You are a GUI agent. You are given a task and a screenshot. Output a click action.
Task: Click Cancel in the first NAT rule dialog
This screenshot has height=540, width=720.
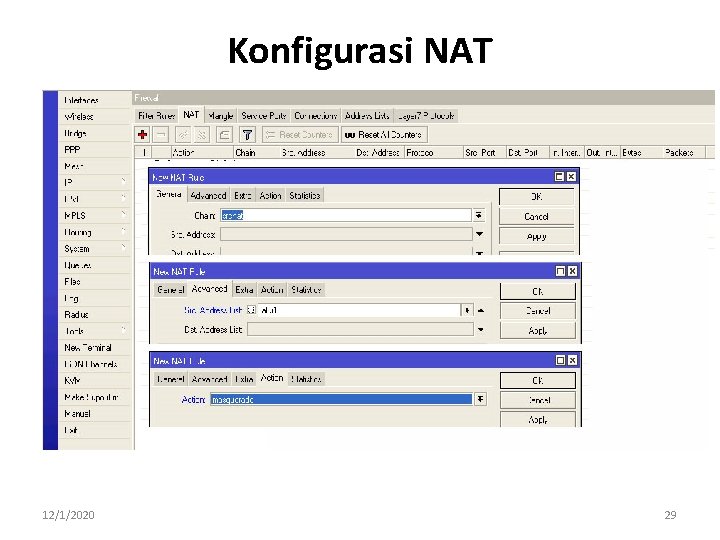pos(536,216)
